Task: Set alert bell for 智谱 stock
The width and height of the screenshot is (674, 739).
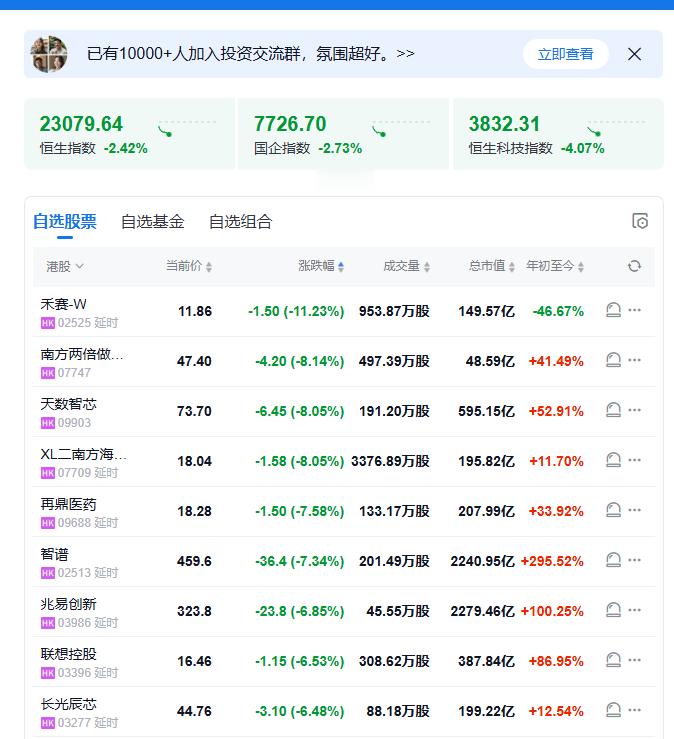Action: [x=613, y=559]
